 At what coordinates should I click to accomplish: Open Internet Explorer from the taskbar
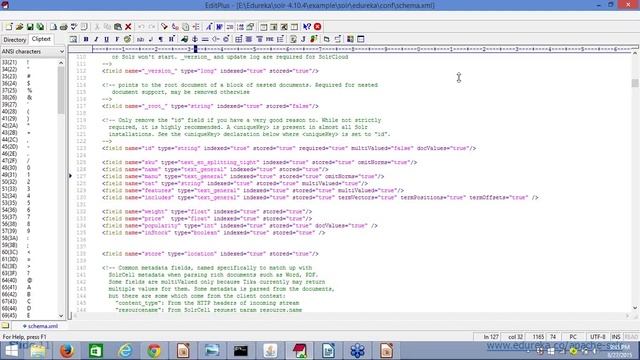click(x=125, y=351)
